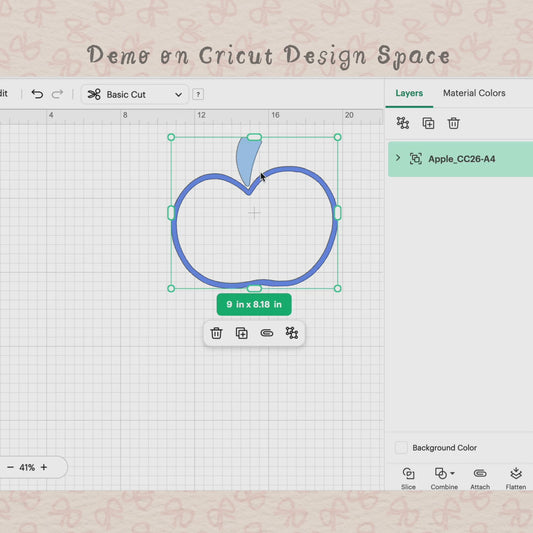Click the Redo arrow icon
The height and width of the screenshot is (533, 533).
pyautogui.click(x=57, y=94)
